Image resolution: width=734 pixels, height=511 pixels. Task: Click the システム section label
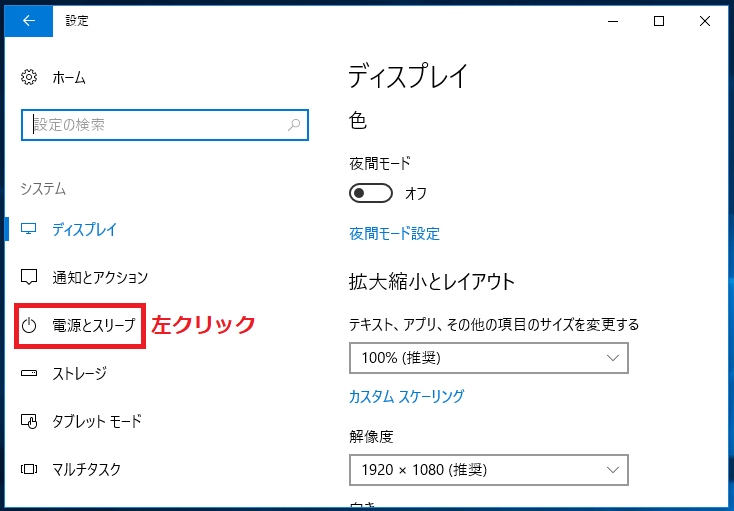(x=43, y=189)
